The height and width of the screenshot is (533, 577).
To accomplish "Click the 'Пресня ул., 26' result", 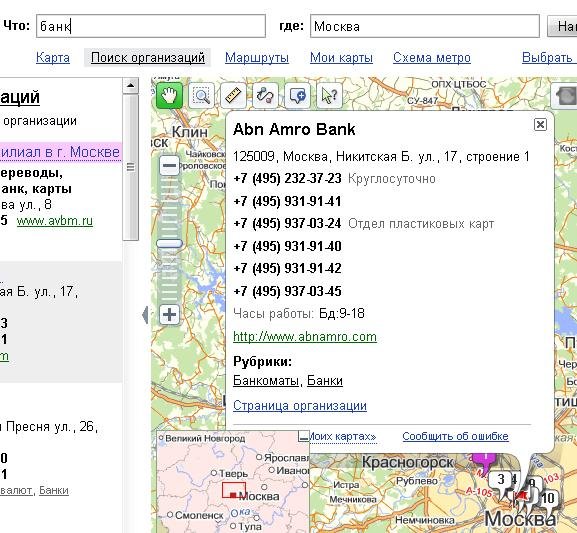I will tap(49, 427).
